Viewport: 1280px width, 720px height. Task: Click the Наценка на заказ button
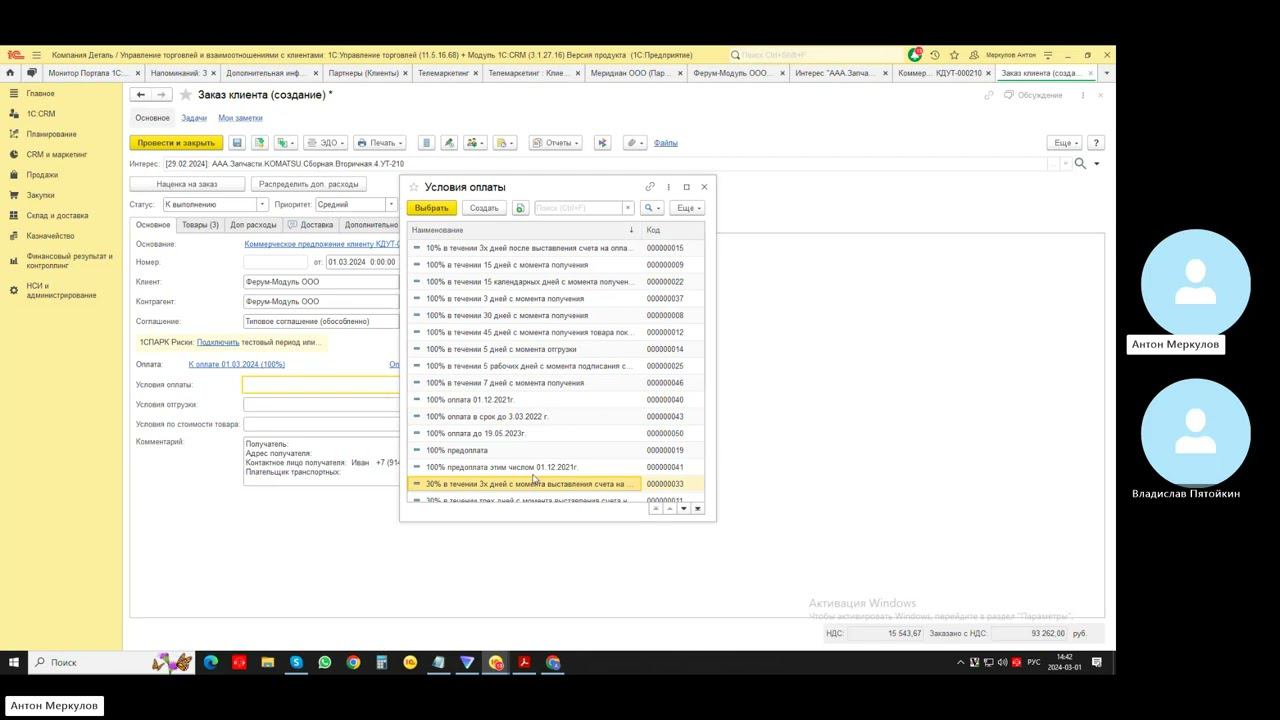click(x=187, y=184)
